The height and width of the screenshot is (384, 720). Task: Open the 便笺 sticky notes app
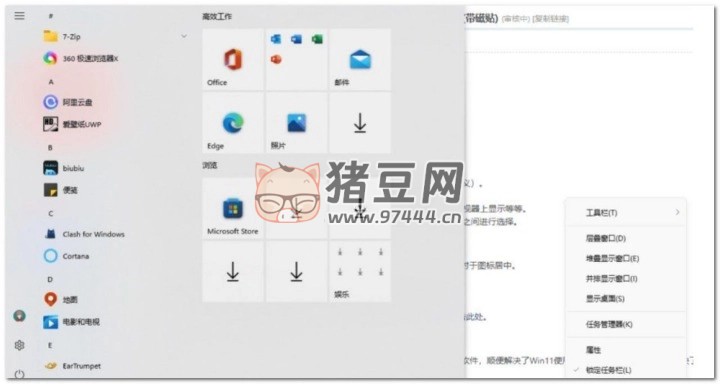pos(61,190)
